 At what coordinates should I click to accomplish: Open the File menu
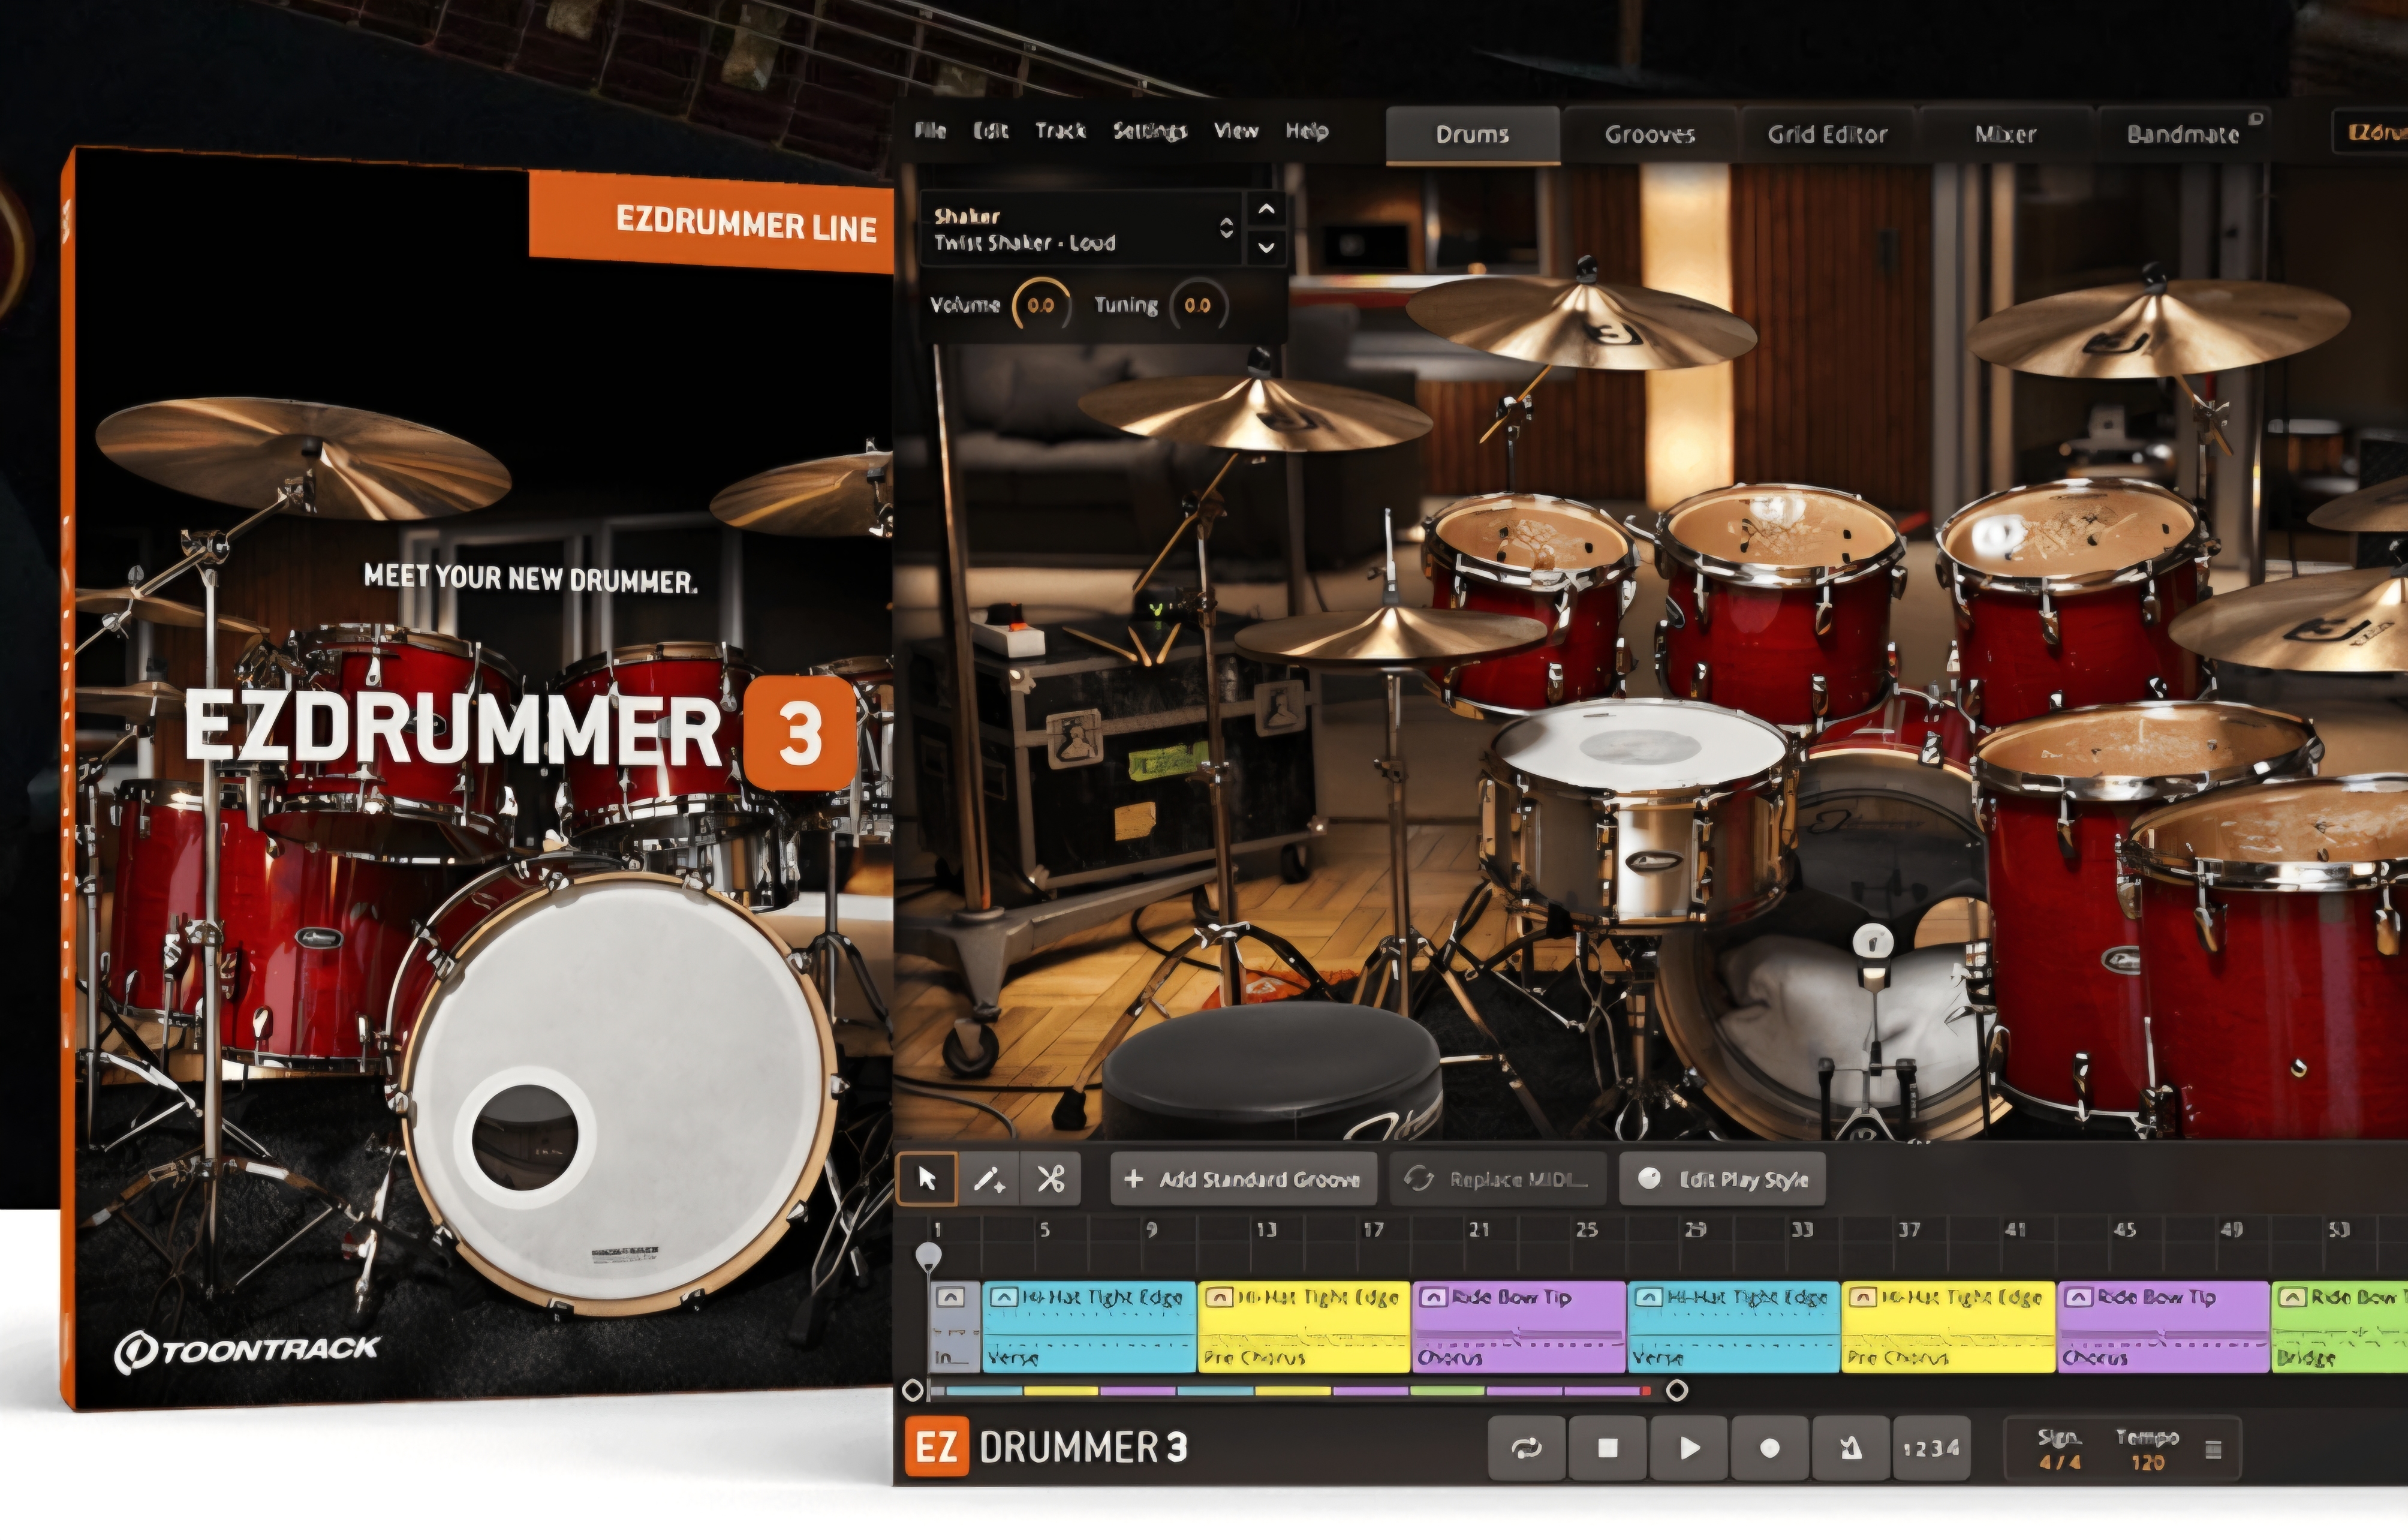click(930, 131)
